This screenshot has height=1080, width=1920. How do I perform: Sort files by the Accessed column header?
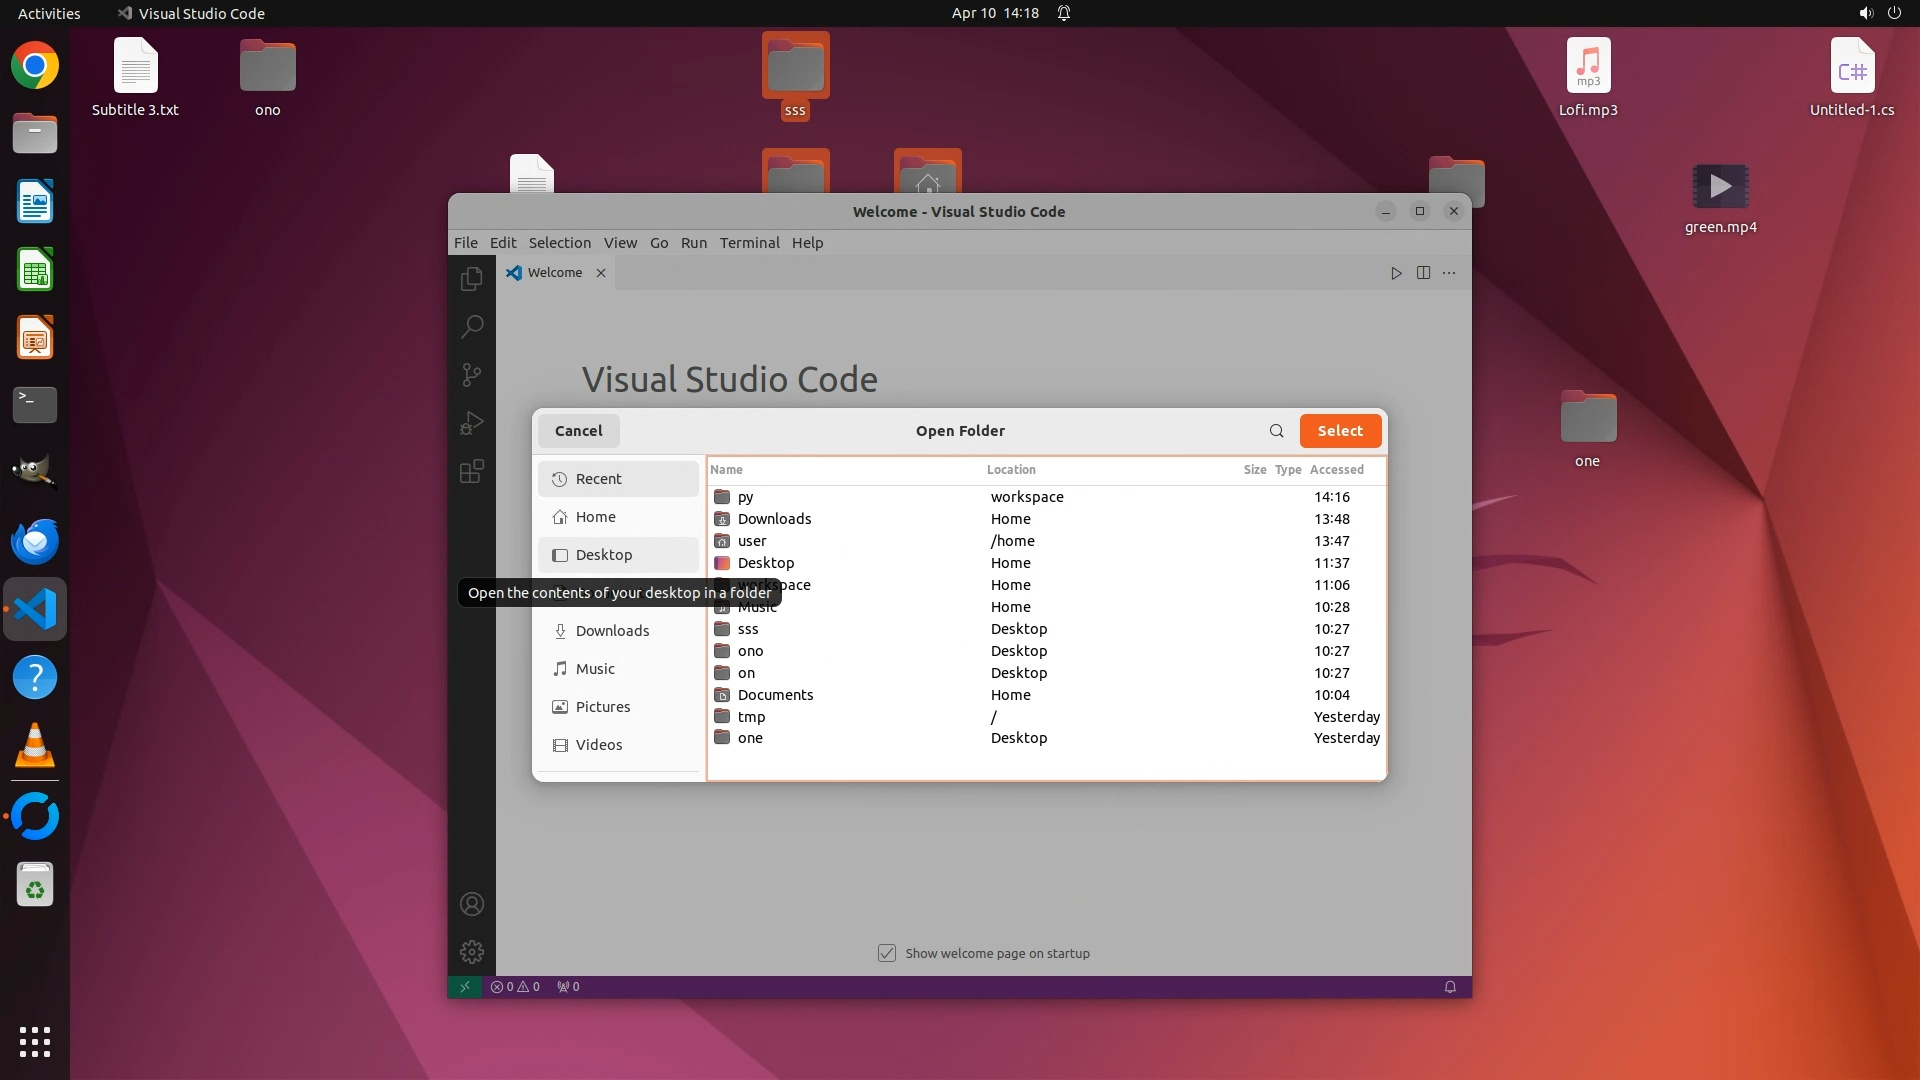pyautogui.click(x=1336, y=470)
